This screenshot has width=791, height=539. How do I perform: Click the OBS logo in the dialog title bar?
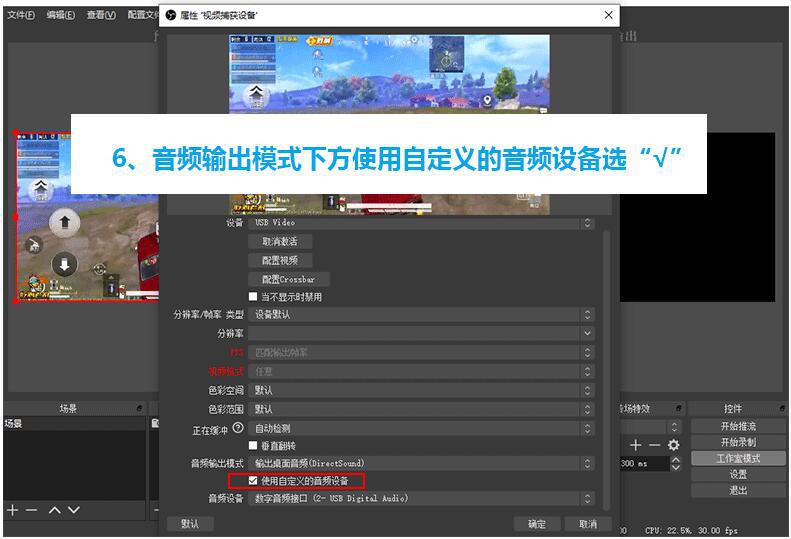click(171, 15)
